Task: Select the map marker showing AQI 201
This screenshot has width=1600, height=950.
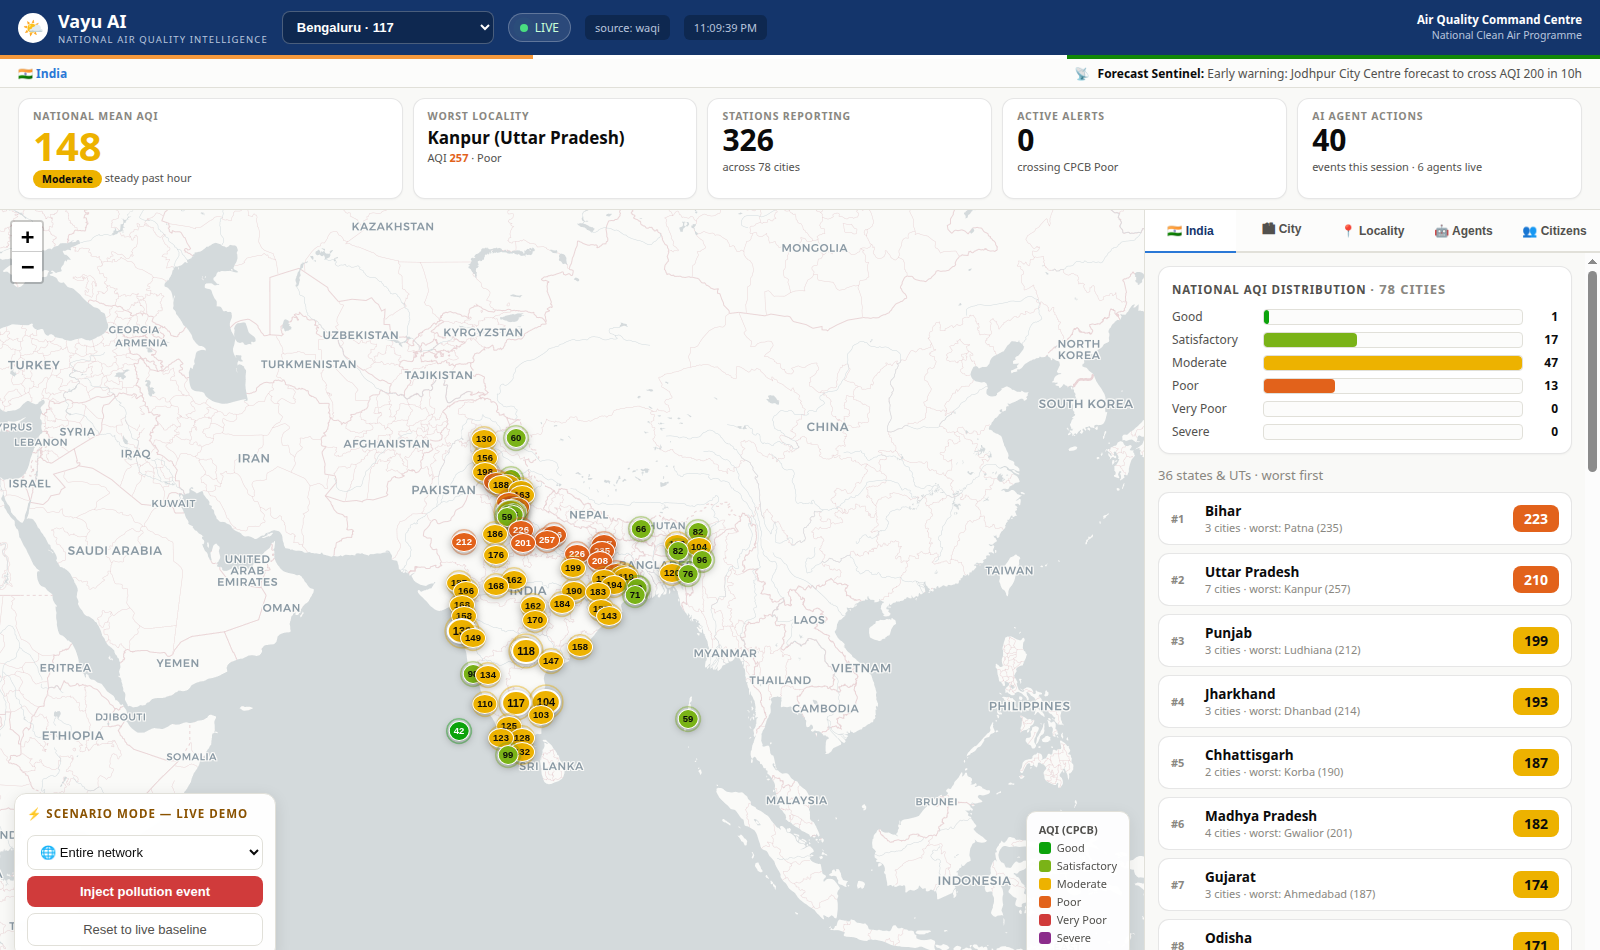Action: click(523, 543)
